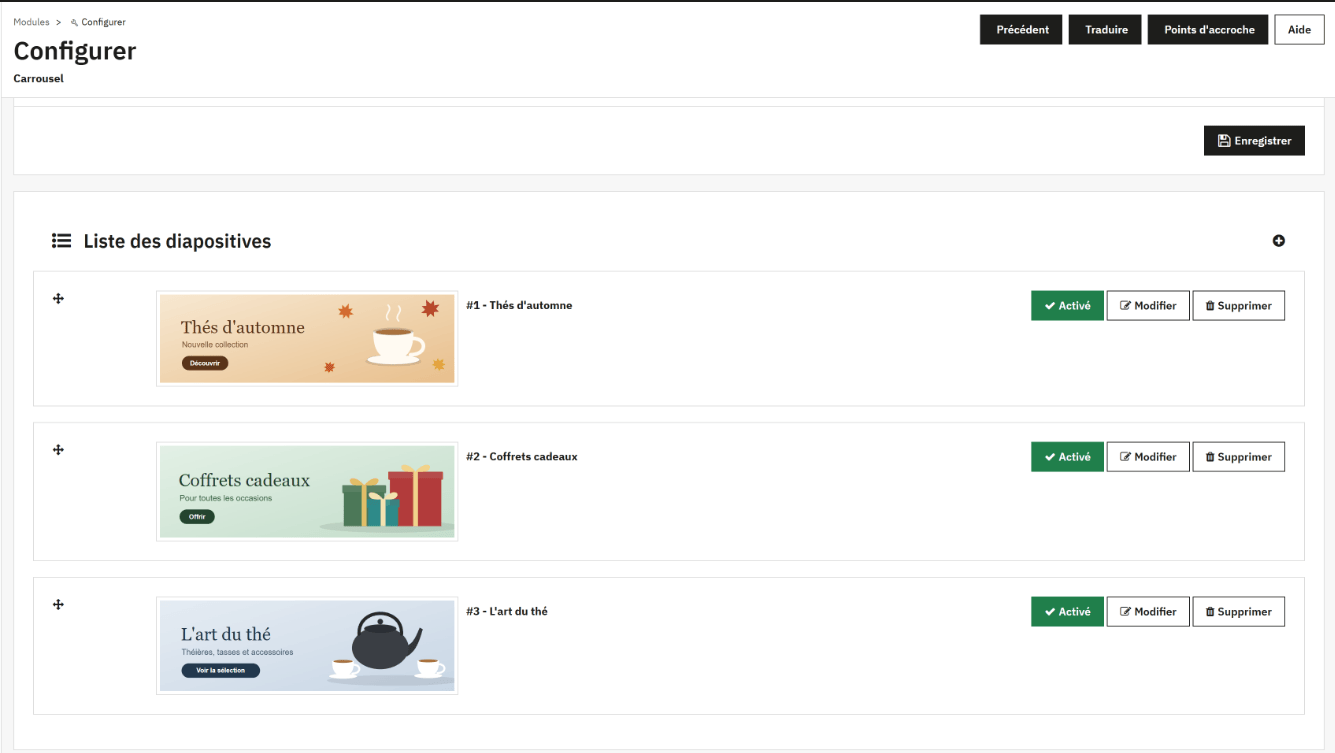
Task: Toggle Activé status for L'art du thé slide
Action: click(1067, 612)
